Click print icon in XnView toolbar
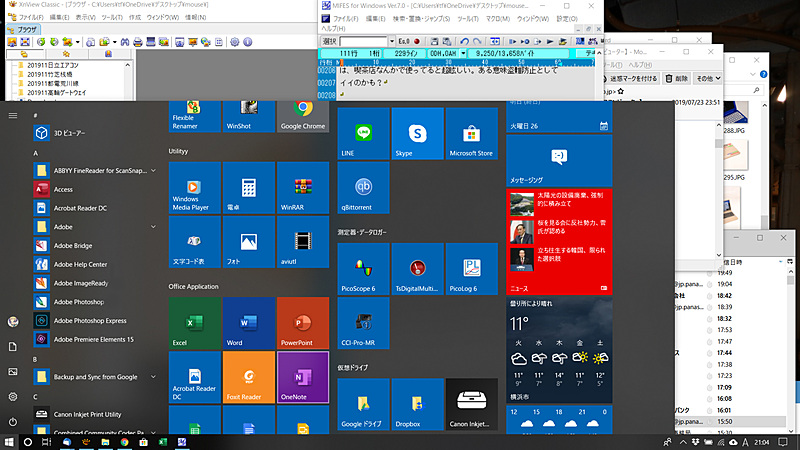This screenshot has height=450, width=800. 137,42
